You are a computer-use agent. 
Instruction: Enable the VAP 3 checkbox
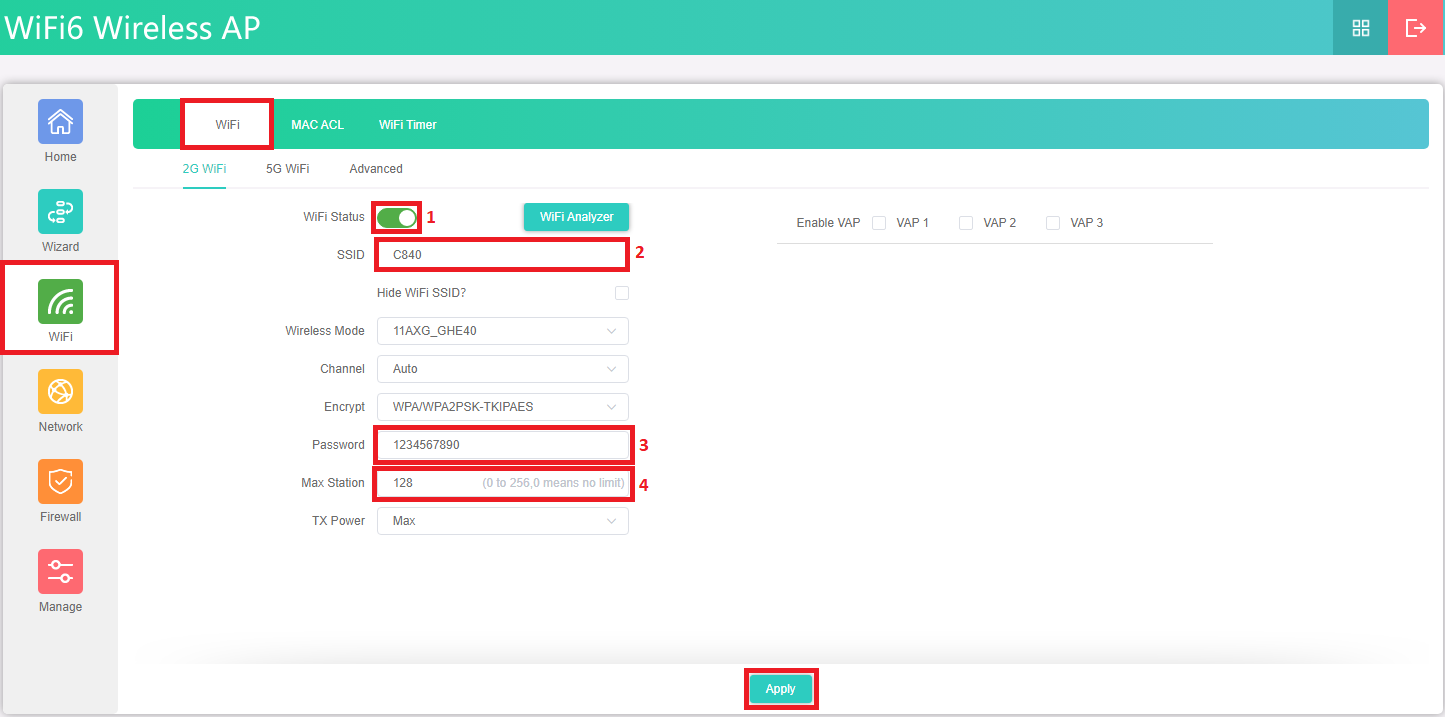[1053, 223]
